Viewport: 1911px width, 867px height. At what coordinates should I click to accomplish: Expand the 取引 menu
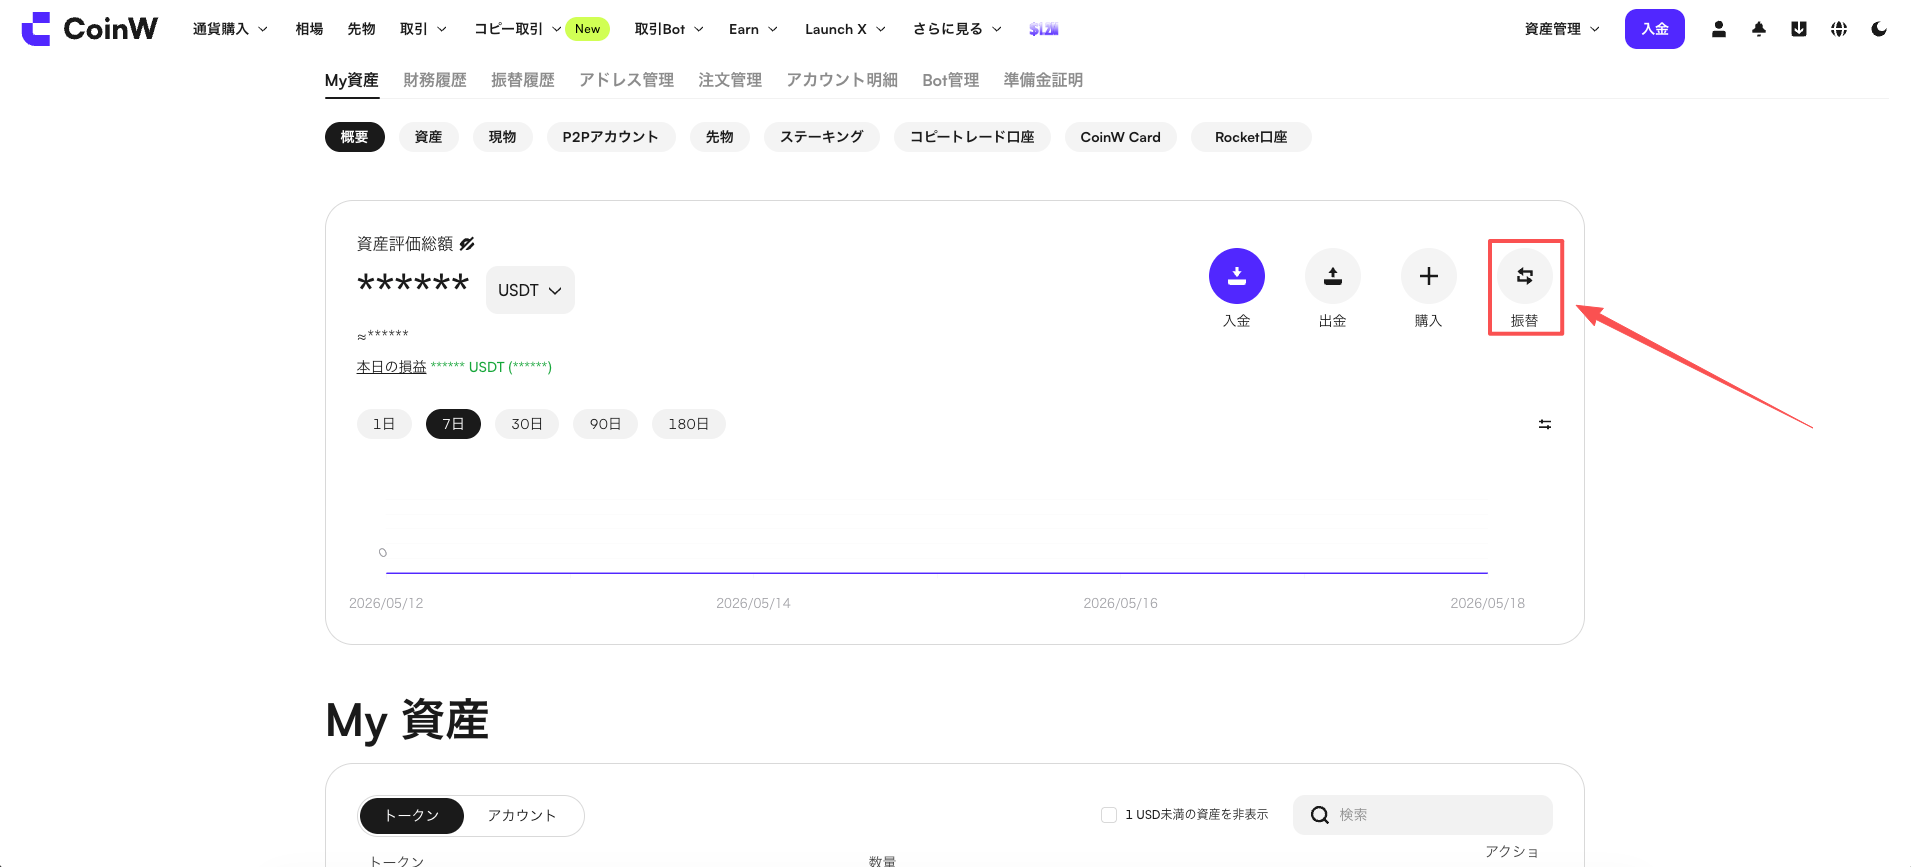point(423,29)
